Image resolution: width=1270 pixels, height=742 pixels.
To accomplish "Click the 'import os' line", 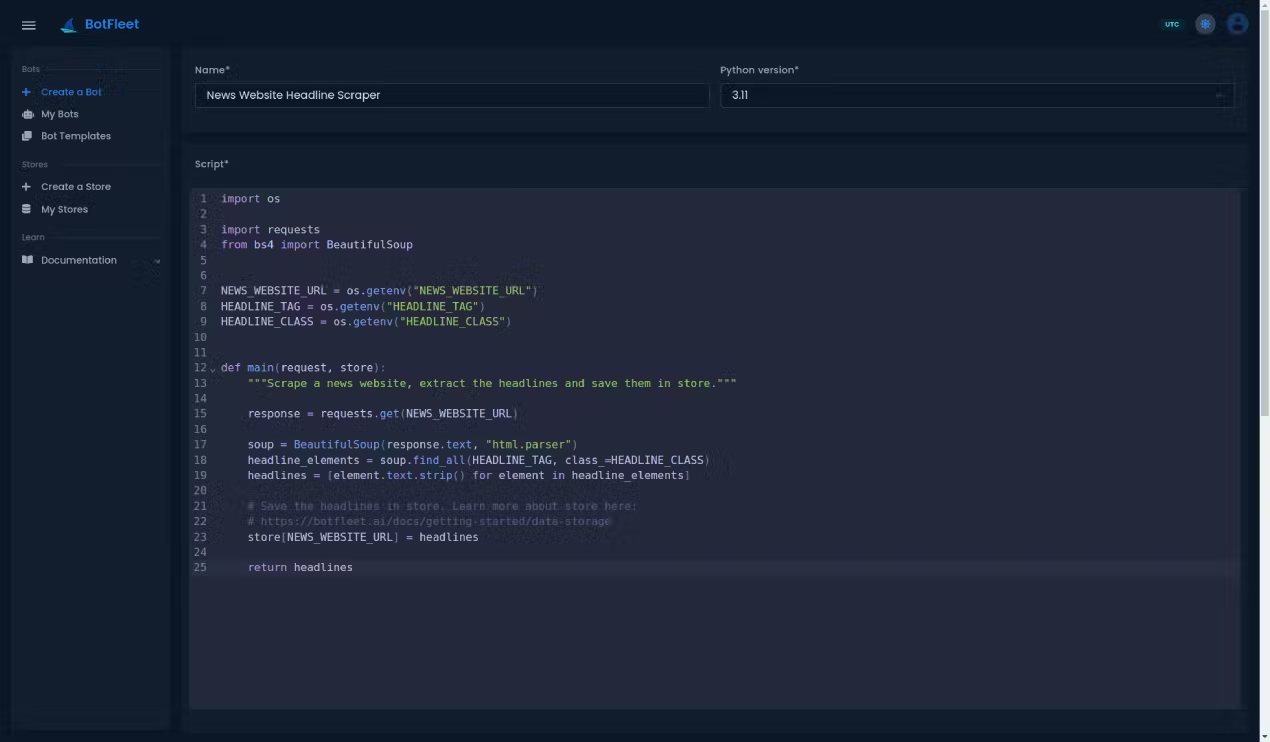I will coord(250,198).
